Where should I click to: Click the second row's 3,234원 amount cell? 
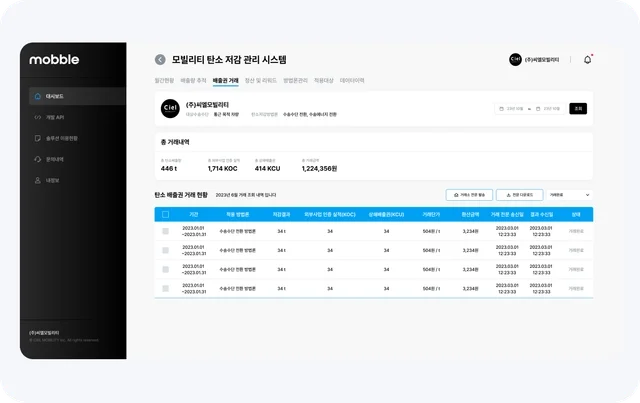pyautogui.click(x=470, y=250)
